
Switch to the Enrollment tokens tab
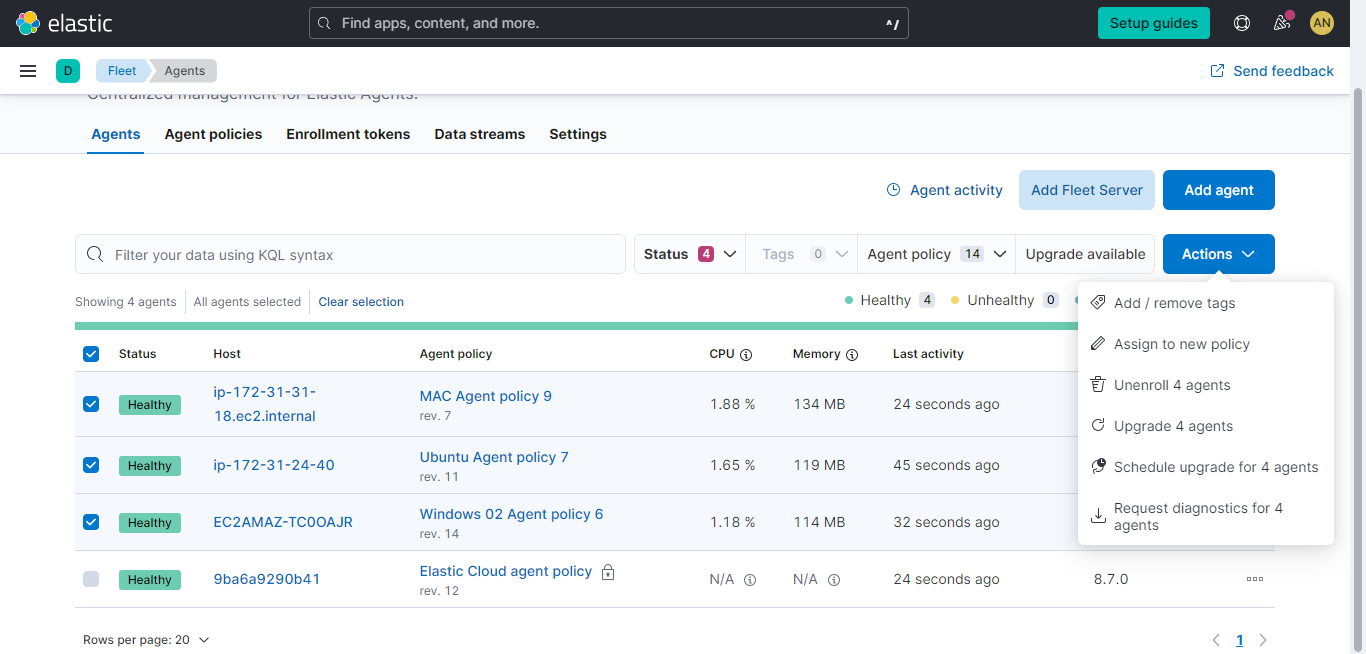348,134
